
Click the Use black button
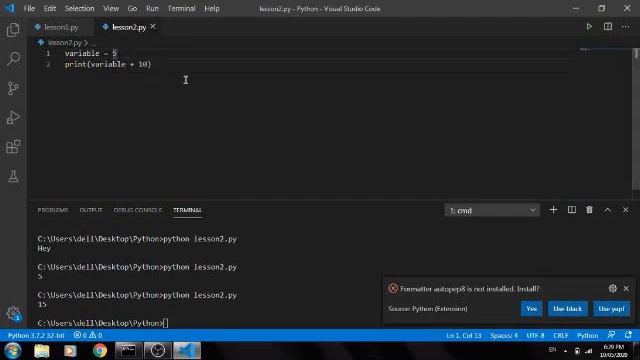point(567,309)
